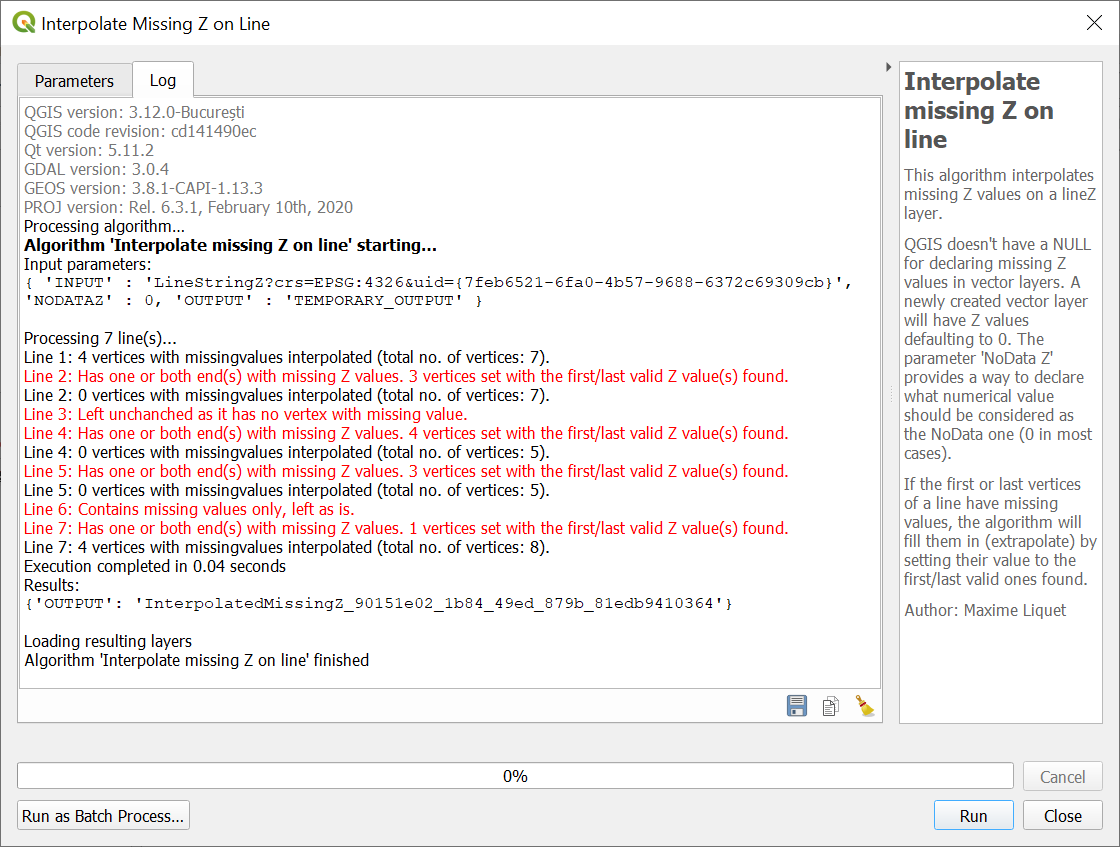
Task: Click 'Execution completed in 0.04 seconds'
Action: (155, 566)
